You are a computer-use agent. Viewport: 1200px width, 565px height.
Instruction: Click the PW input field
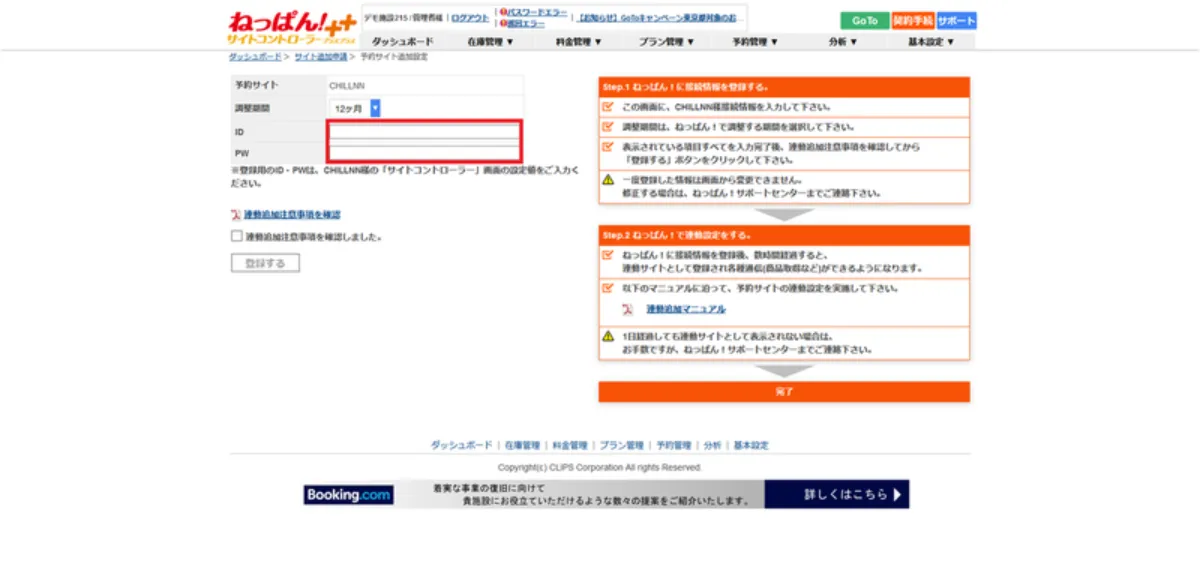425,153
